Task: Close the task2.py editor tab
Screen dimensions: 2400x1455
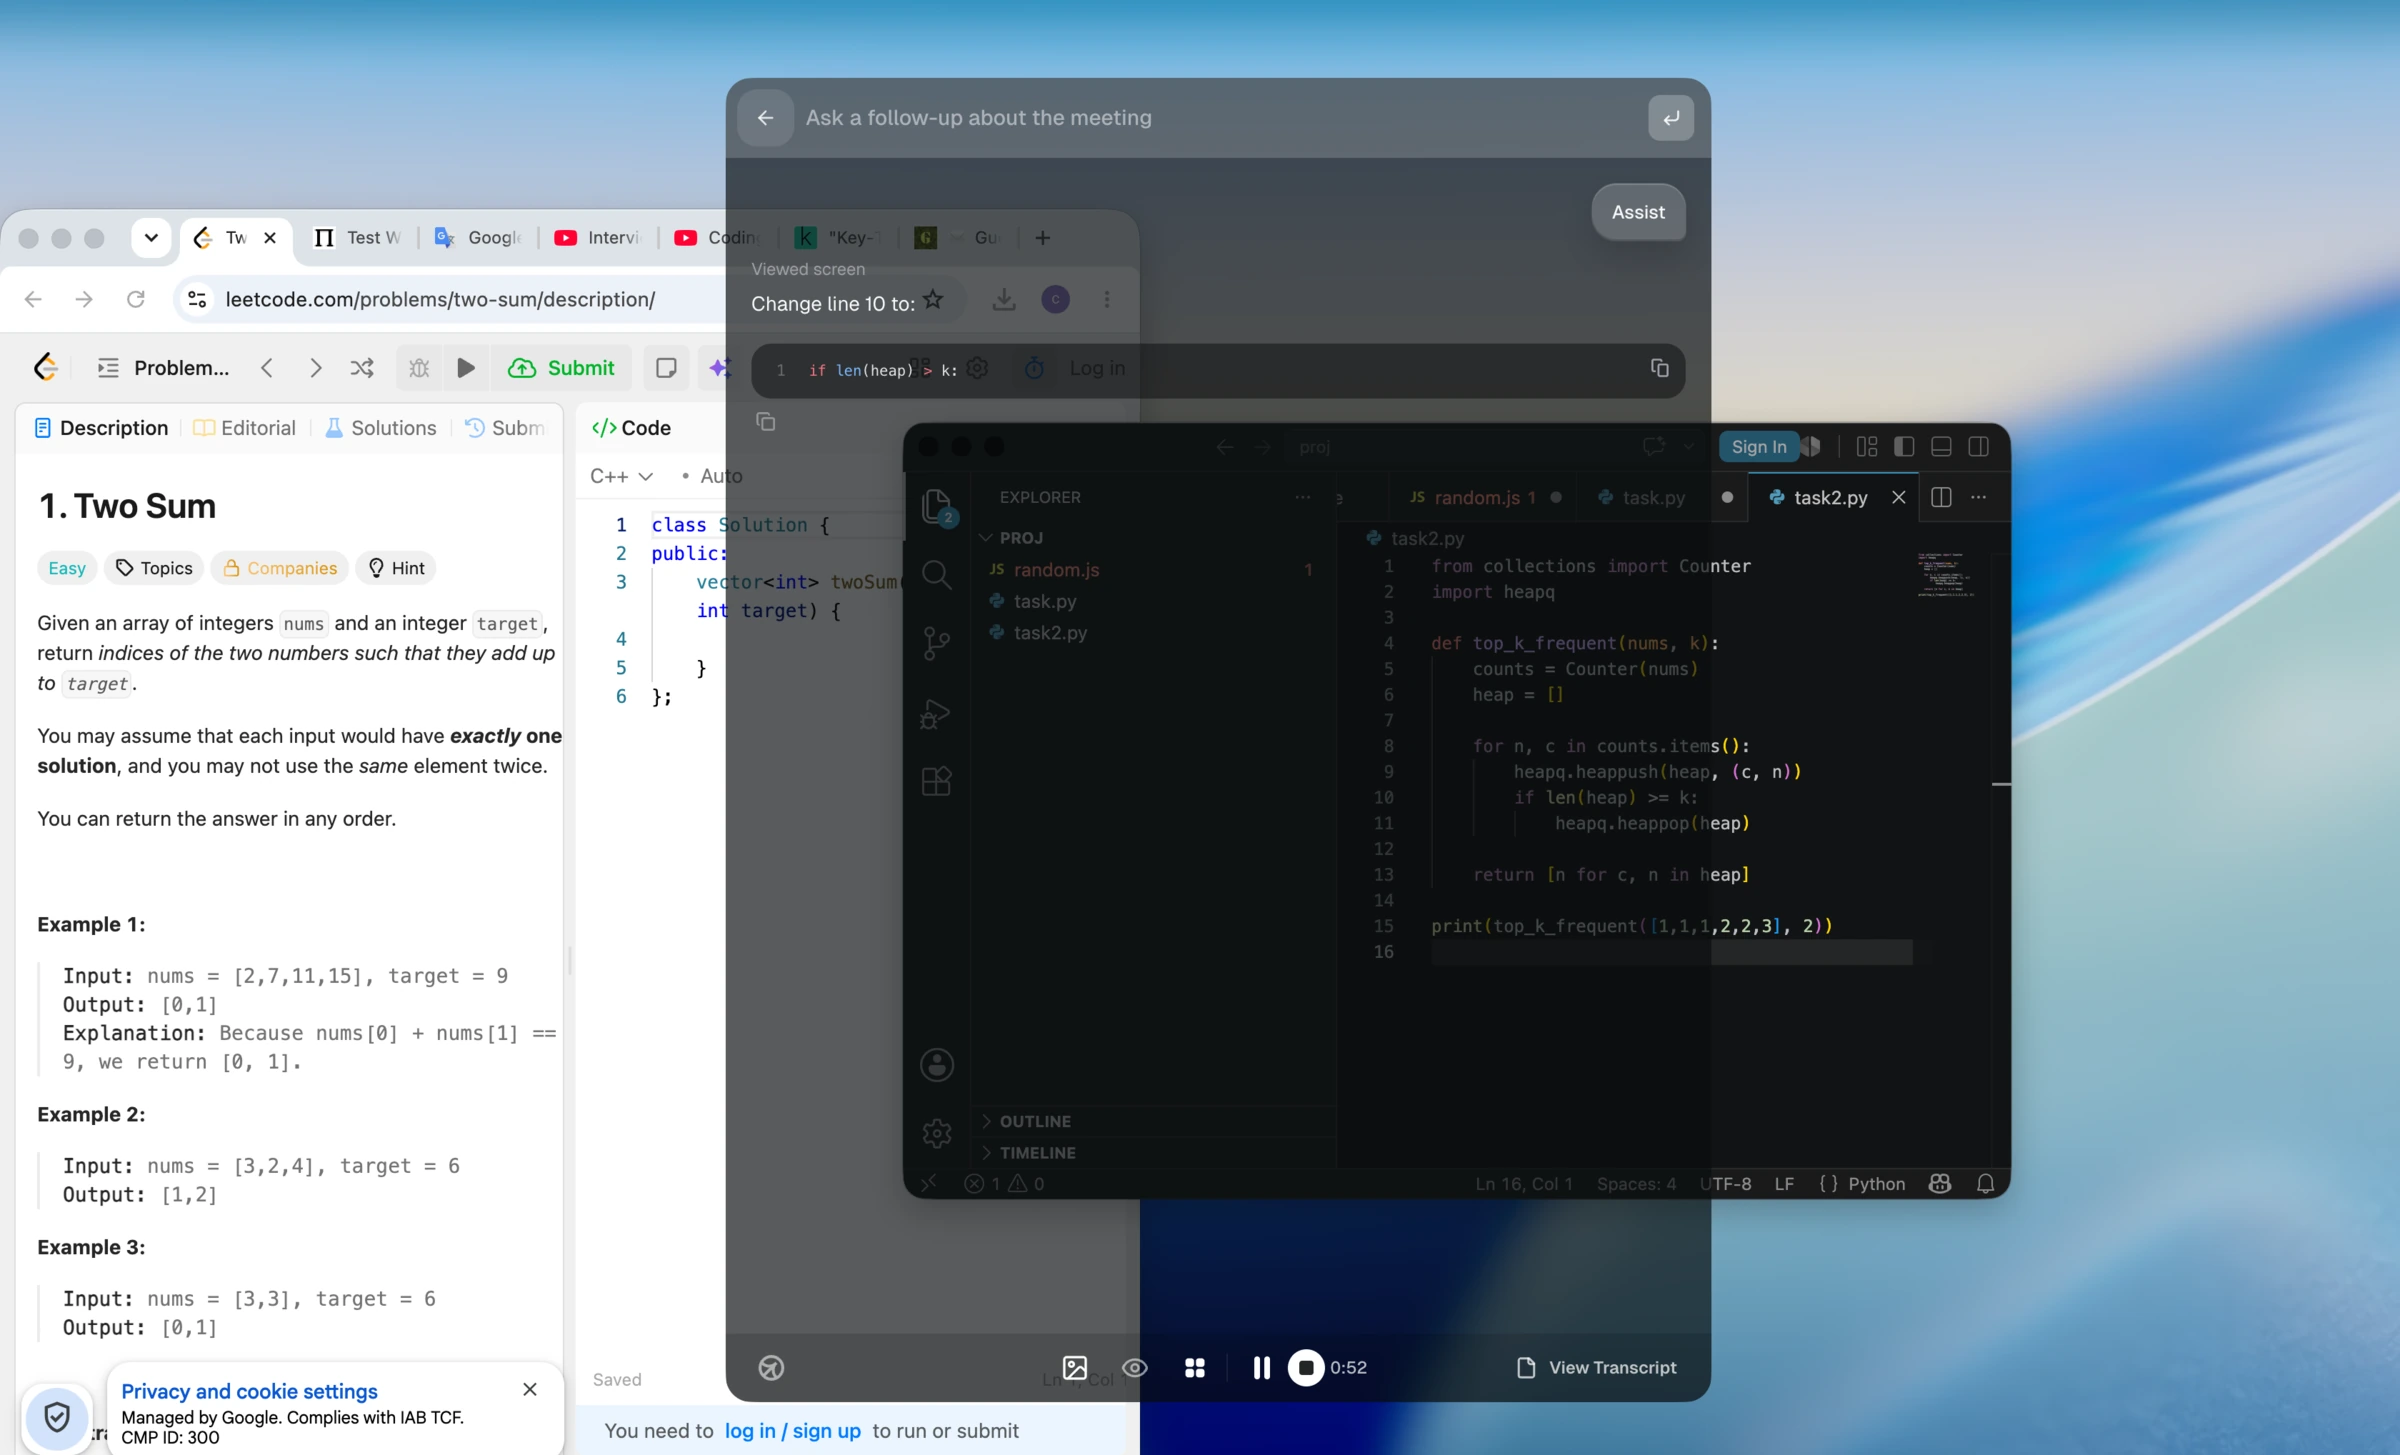Action: [1898, 497]
